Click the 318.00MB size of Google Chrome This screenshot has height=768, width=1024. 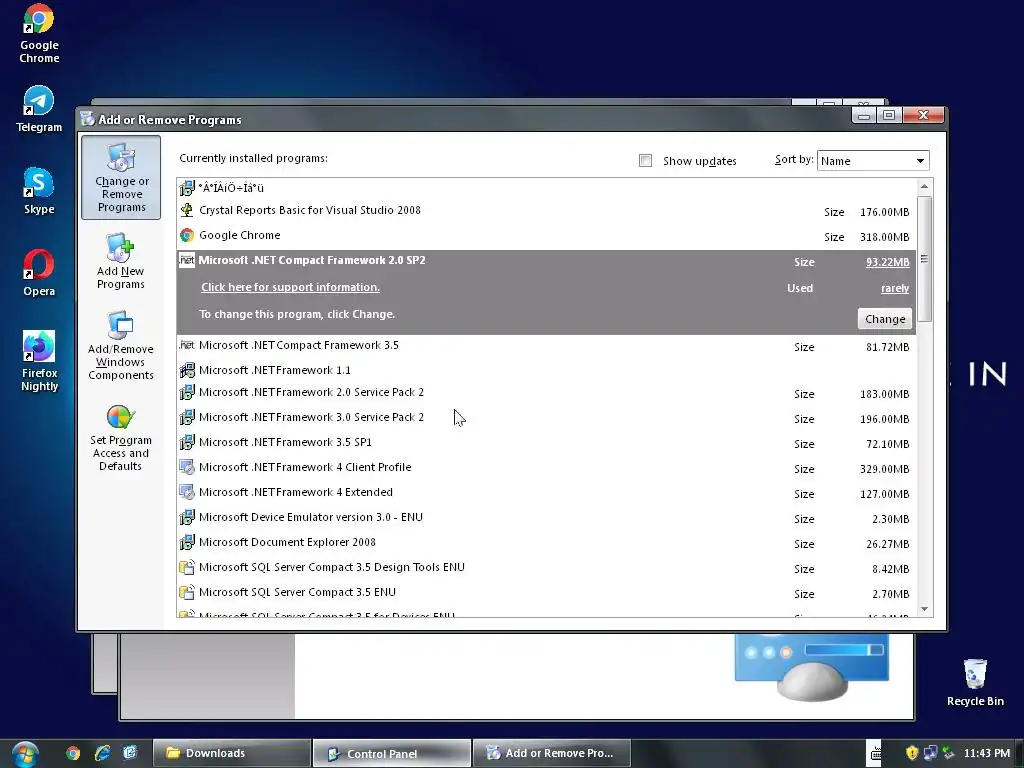(x=884, y=237)
